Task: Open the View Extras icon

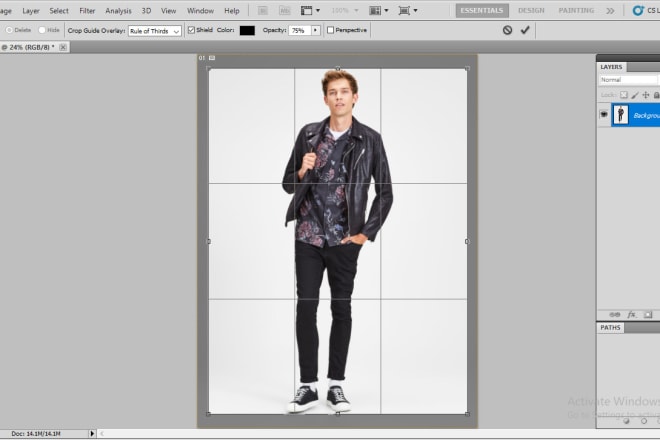Action: pyautogui.click(x=306, y=11)
